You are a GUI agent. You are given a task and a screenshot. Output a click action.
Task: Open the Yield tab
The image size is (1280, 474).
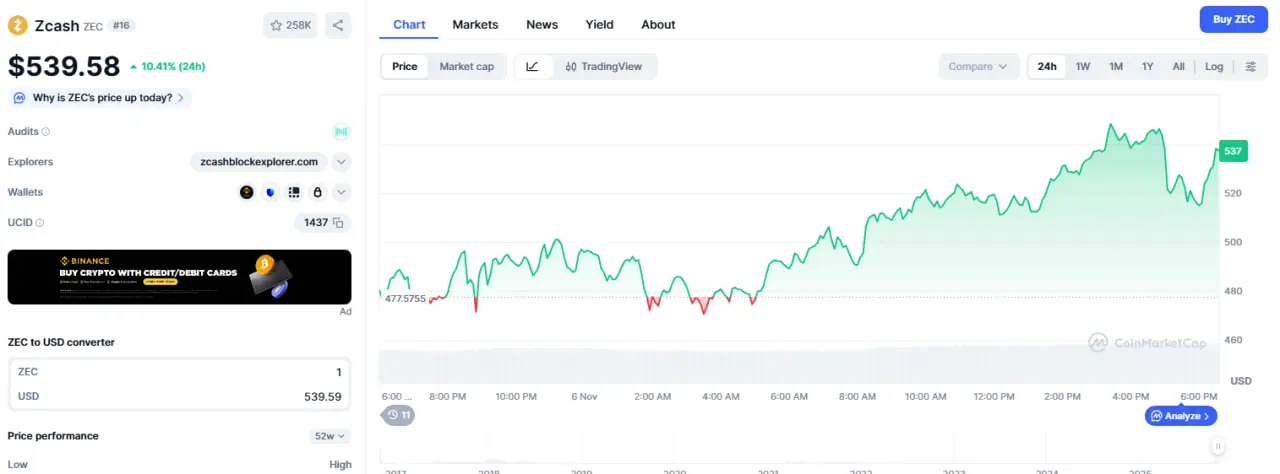[599, 24]
